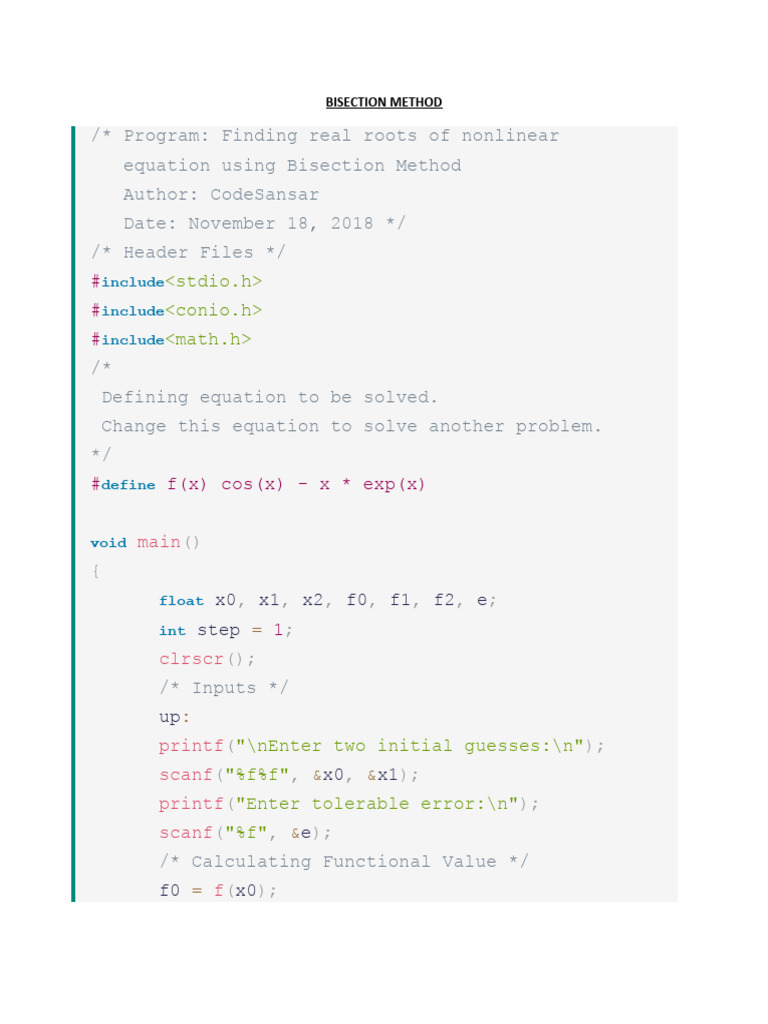Click the "Date: November 18, 2018" line
This screenshot has width=768, height=1024.
coord(264,224)
